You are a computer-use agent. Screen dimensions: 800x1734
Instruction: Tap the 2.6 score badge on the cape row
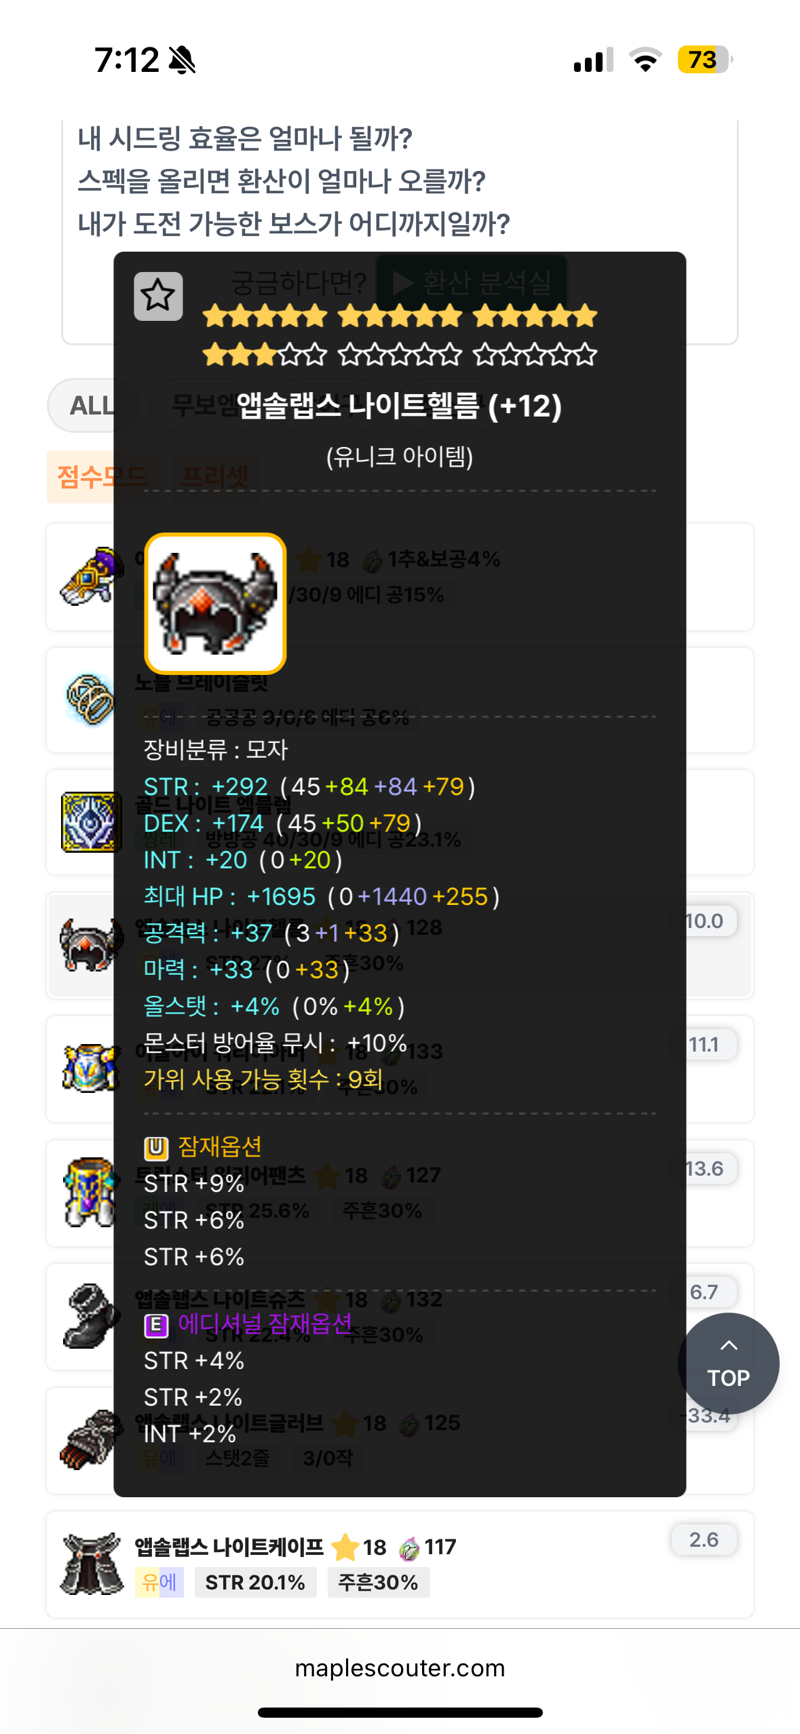coord(704,1540)
